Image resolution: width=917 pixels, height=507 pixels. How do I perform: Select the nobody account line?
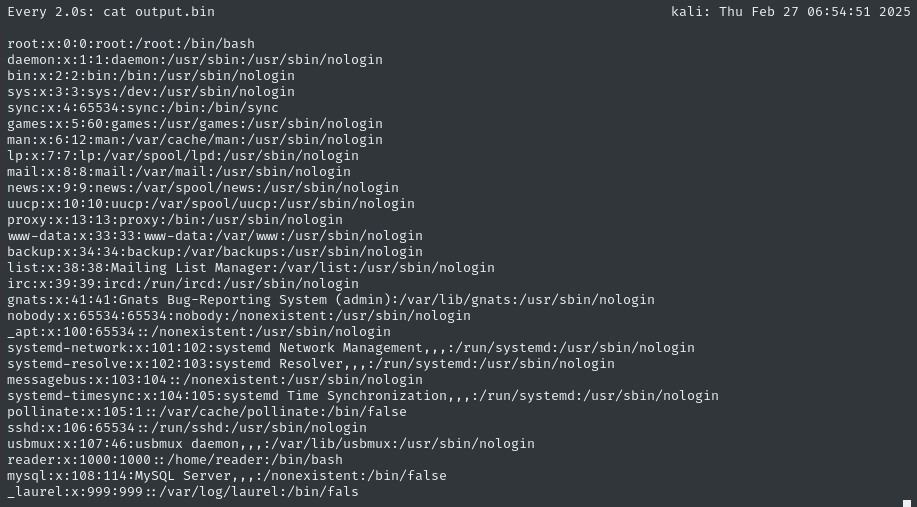[238, 316]
